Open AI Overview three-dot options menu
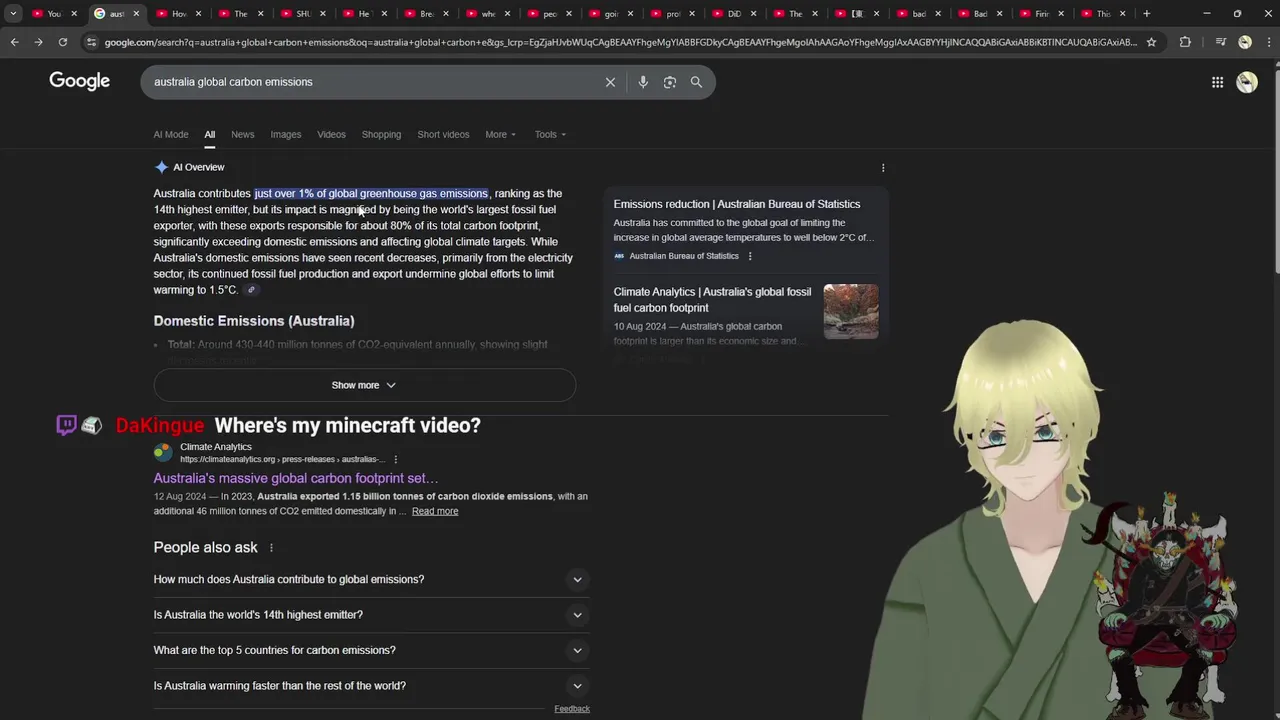 883,168
